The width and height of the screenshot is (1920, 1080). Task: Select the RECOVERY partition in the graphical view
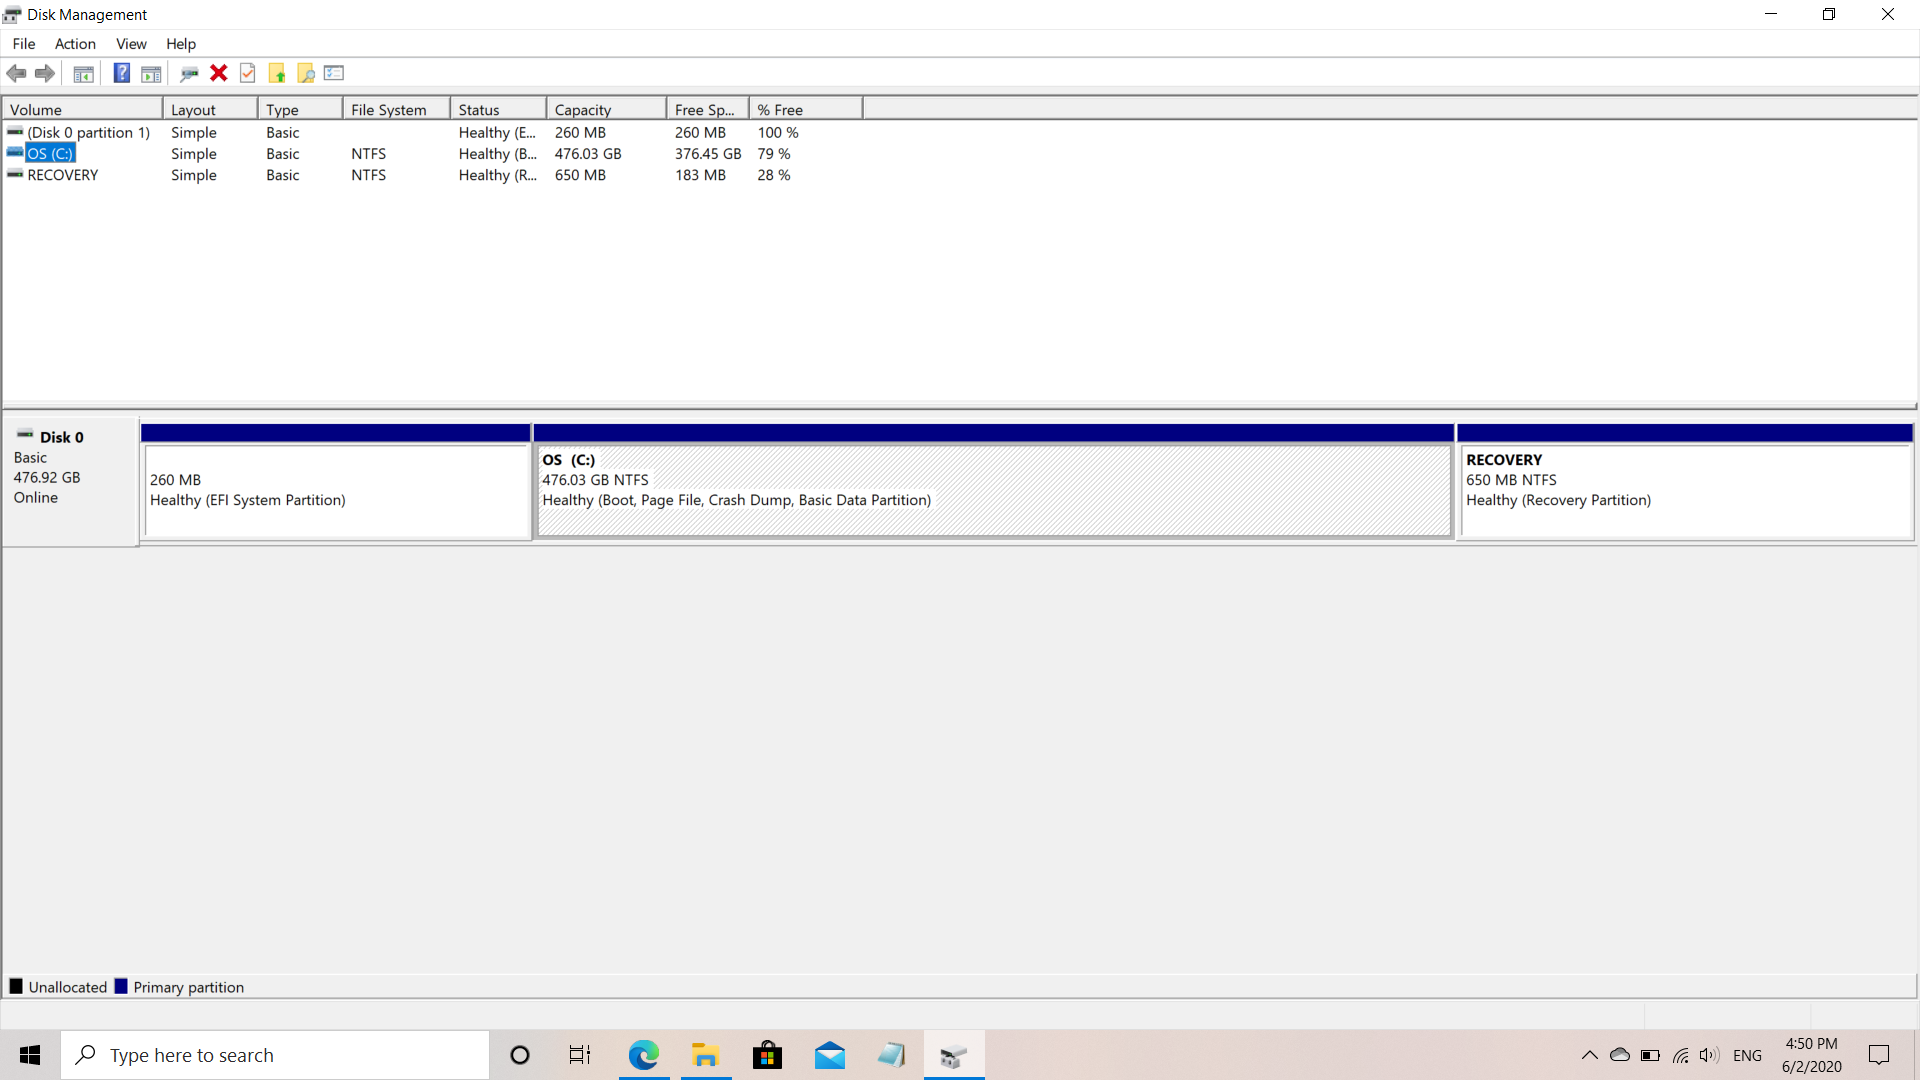(x=1683, y=490)
